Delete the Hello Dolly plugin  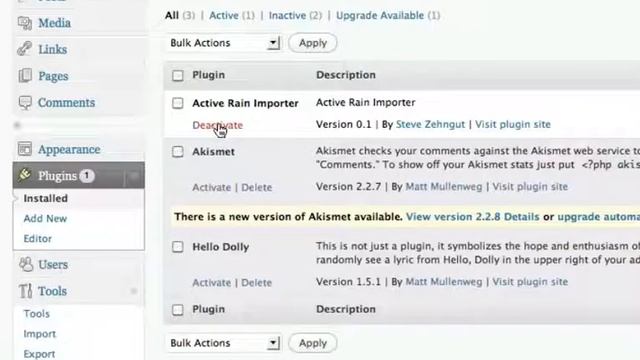256,282
